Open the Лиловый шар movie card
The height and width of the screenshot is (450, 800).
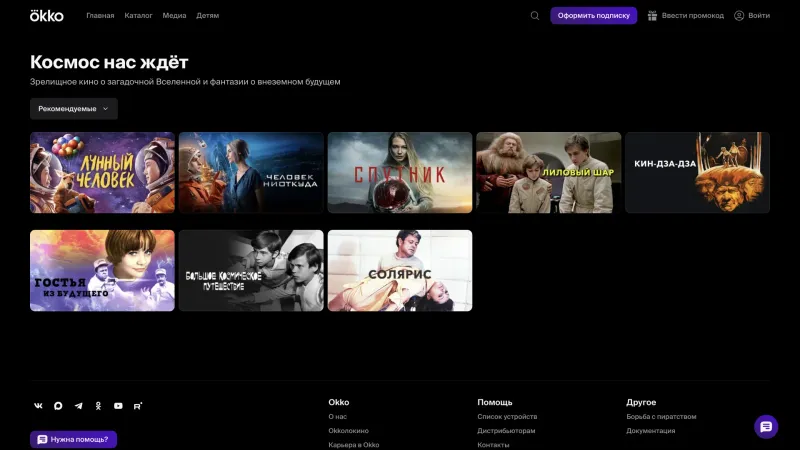(x=548, y=172)
